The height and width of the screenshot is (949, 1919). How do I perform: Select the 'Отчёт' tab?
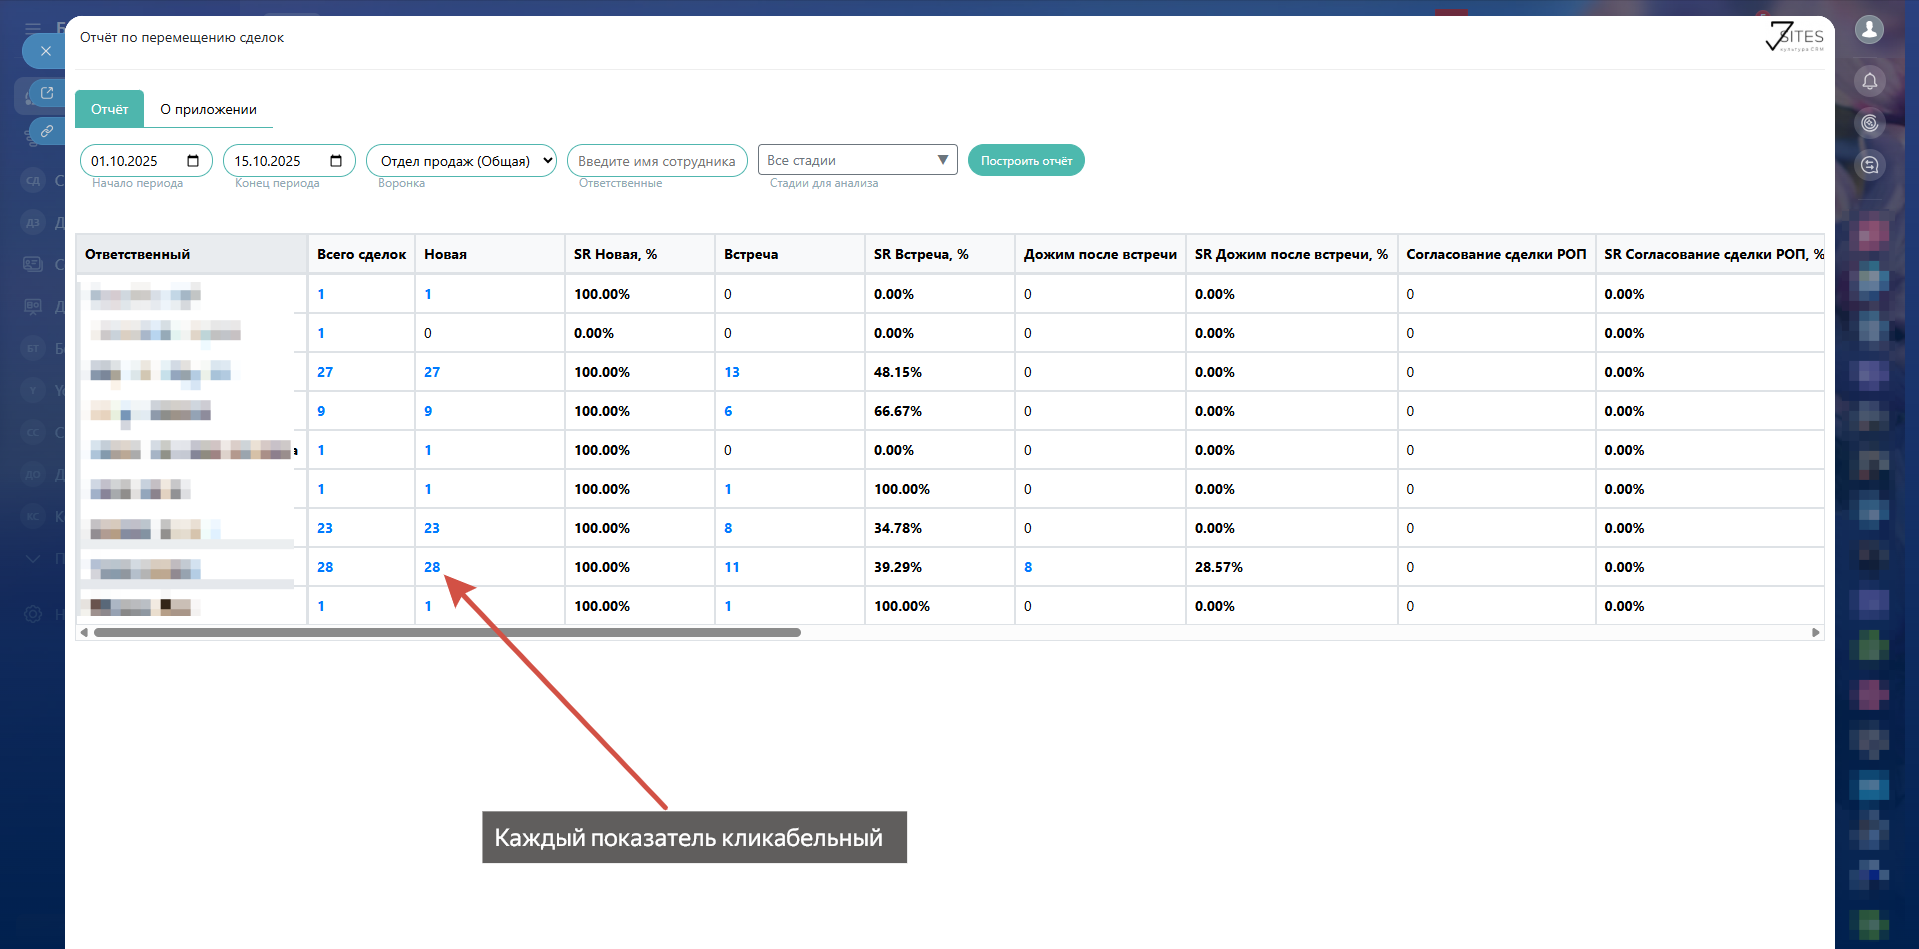pyautogui.click(x=109, y=109)
